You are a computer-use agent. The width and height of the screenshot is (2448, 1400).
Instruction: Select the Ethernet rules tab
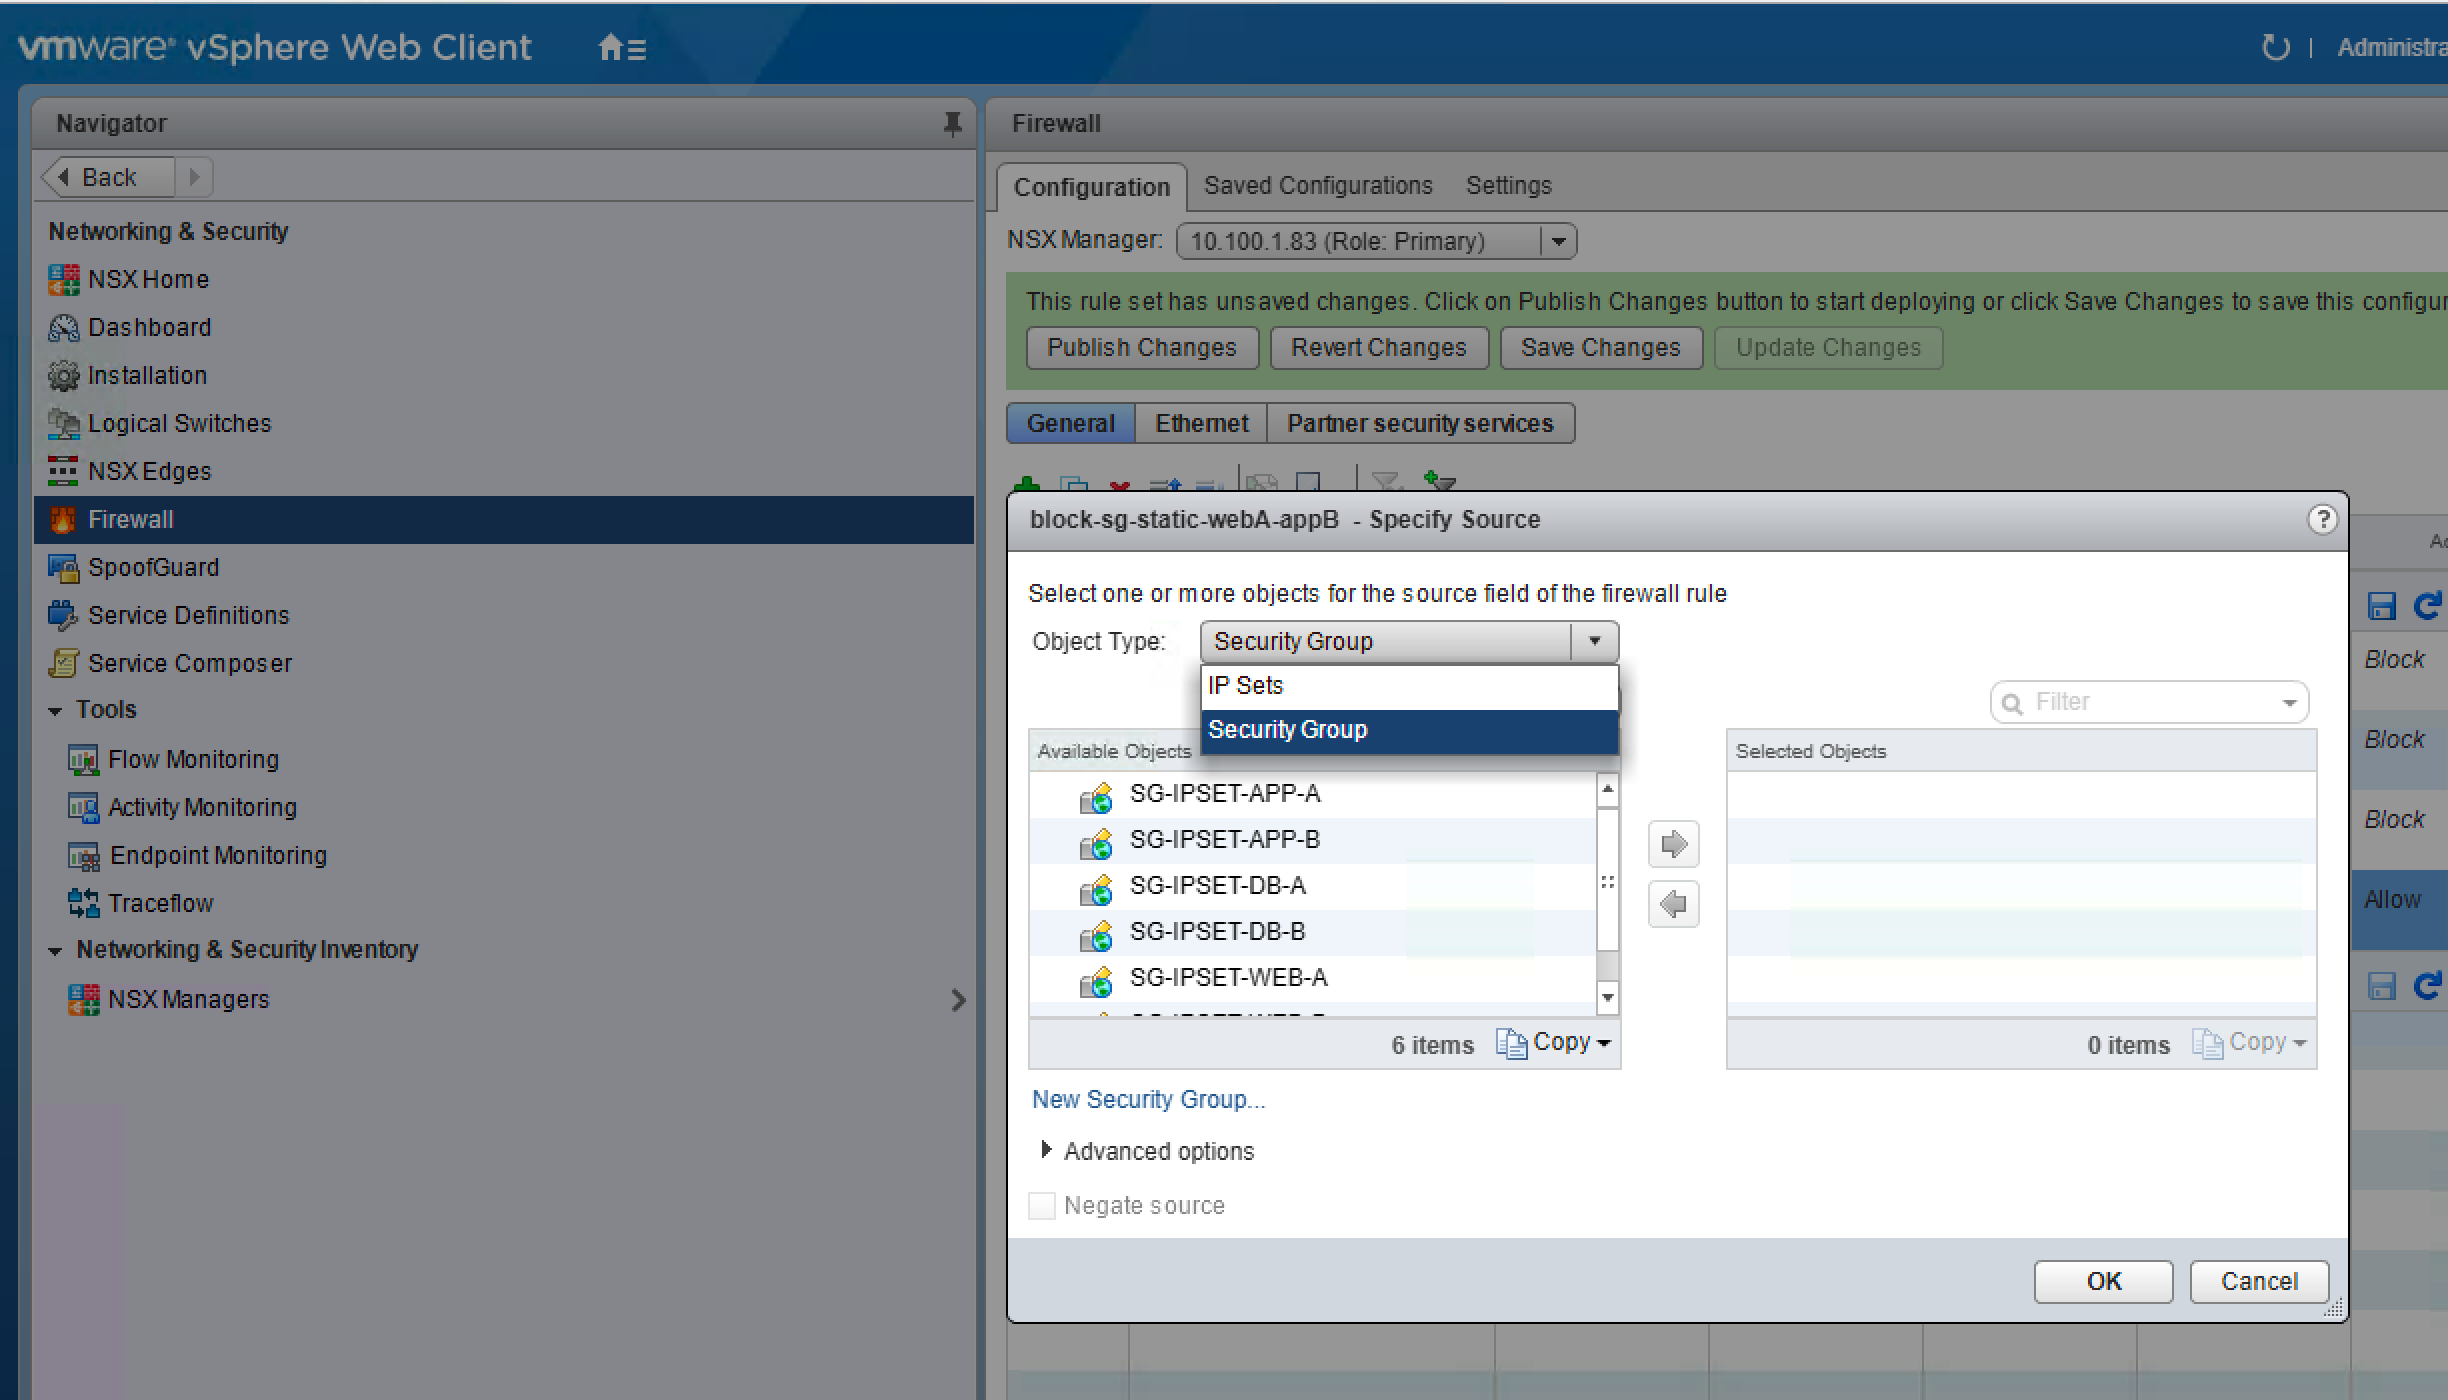(x=1201, y=423)
